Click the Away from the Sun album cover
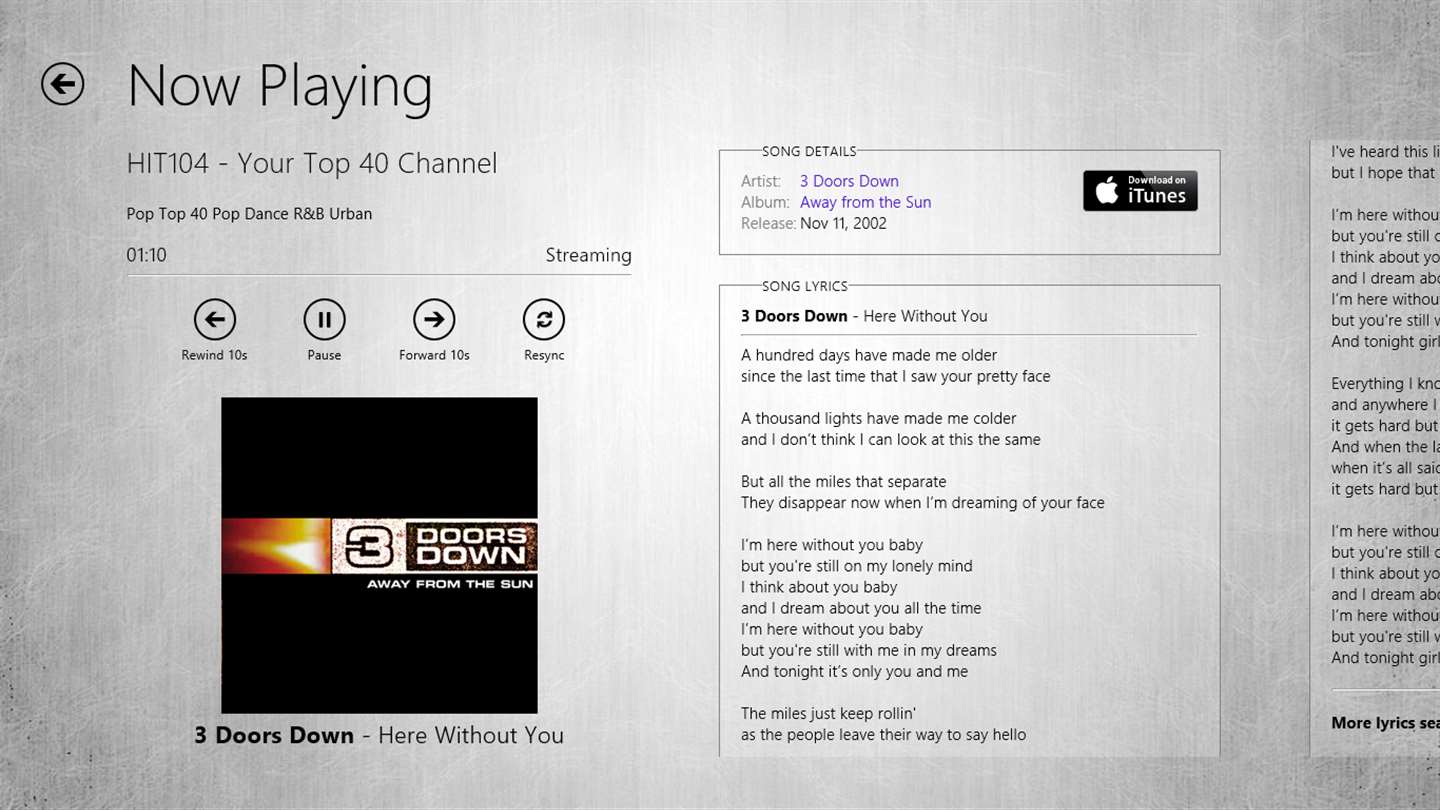 tap(379, 555)
